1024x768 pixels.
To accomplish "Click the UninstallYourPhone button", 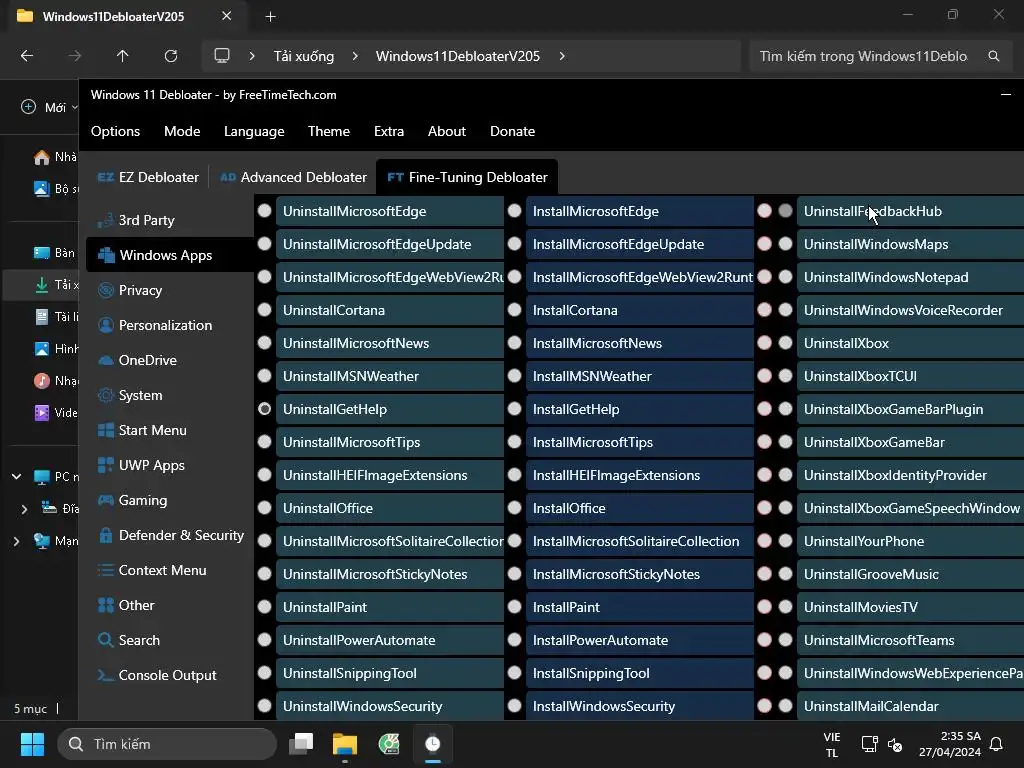I will pyautogui.click(x=910, y=541).
